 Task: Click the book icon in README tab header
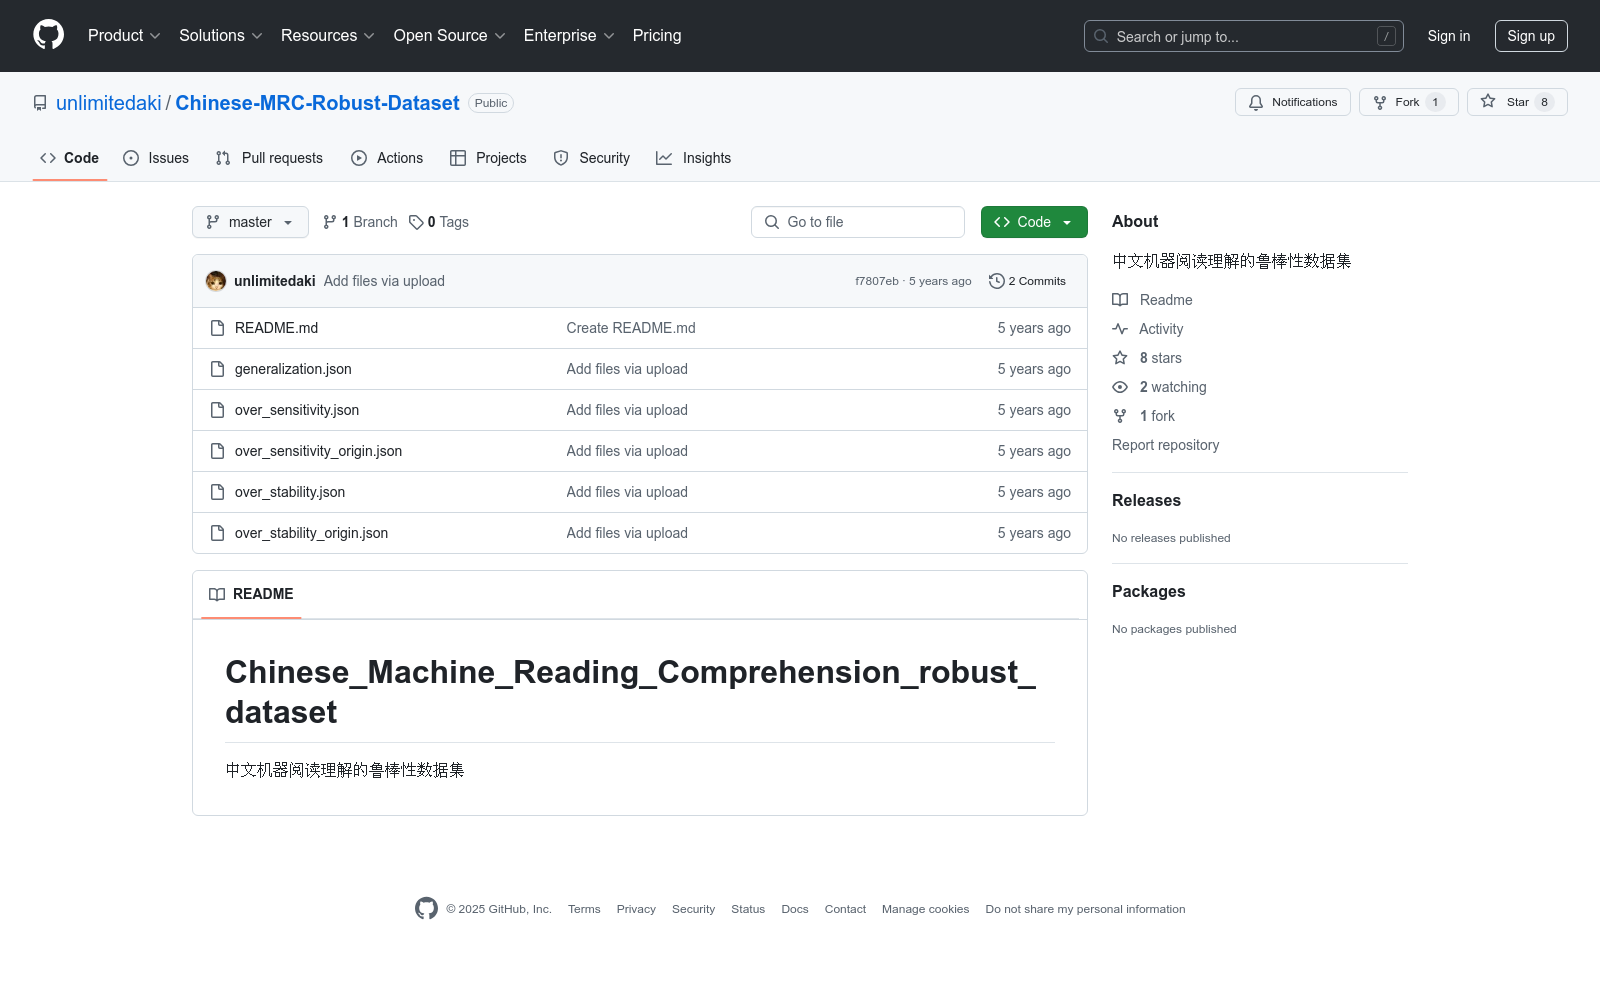217,594
